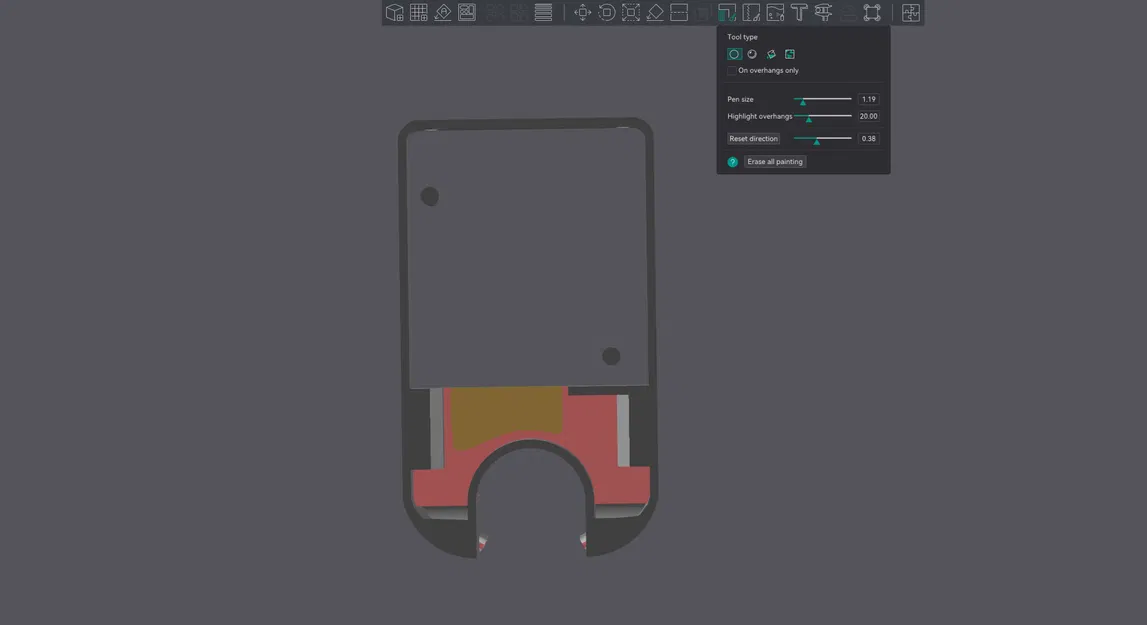The image size is (1147, 625).
Task: Click the value field showing 0.38
Action: tap(868, 138)
